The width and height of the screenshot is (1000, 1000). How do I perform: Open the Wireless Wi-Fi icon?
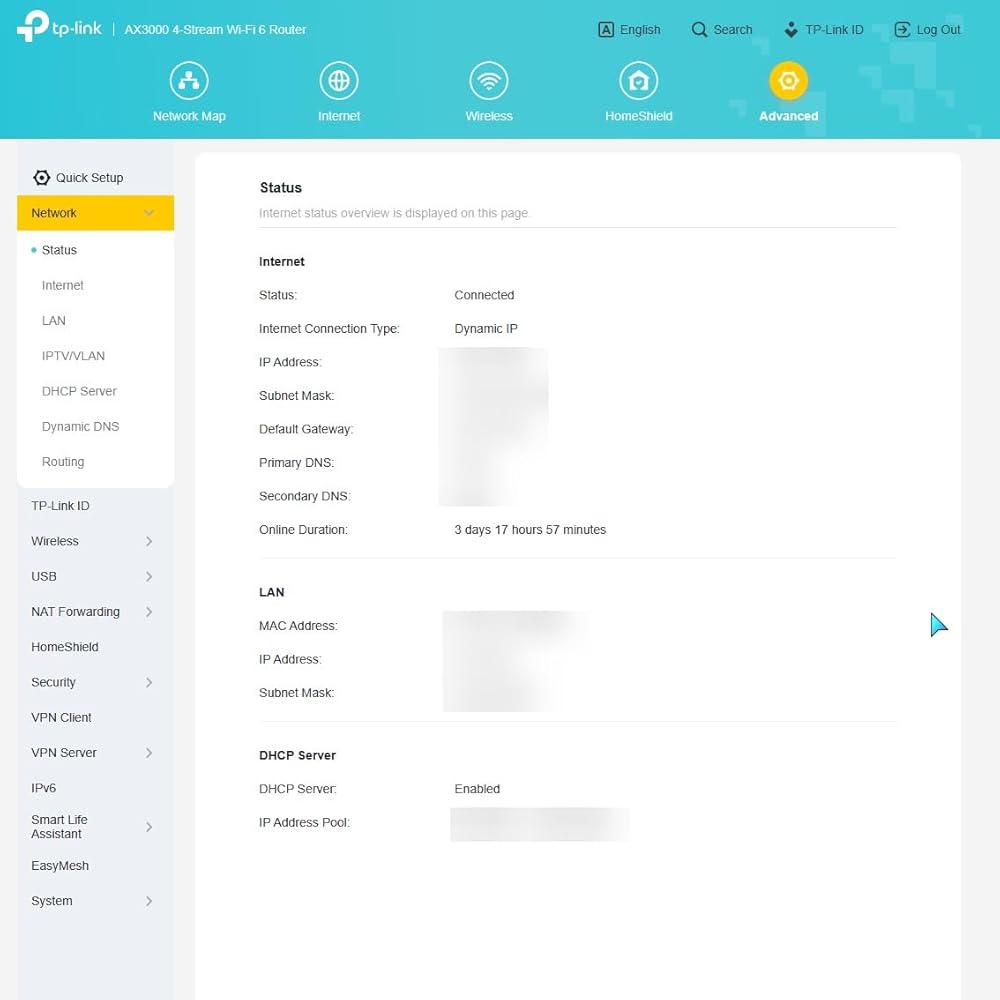coord(489,81)
